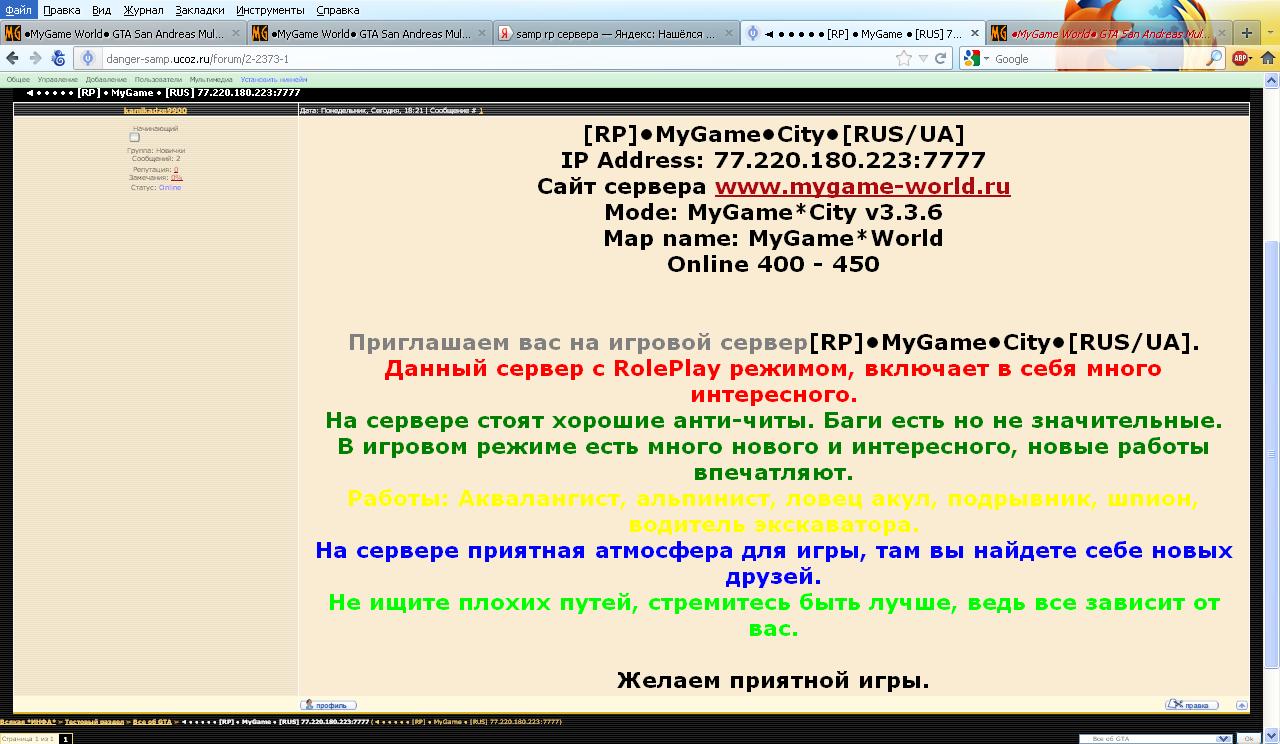Open the list-all-tabs dropdown arrow

tap(1270, 33)
